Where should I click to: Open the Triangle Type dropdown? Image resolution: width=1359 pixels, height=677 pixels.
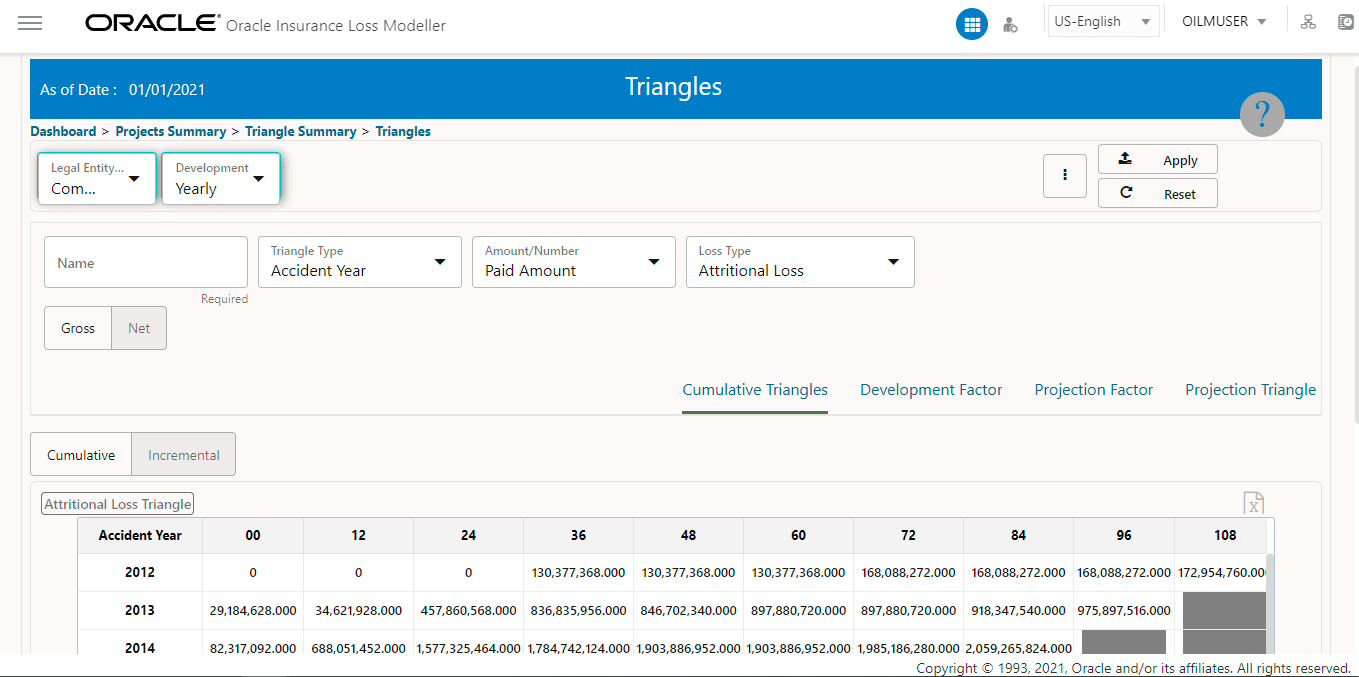(360, 262)
